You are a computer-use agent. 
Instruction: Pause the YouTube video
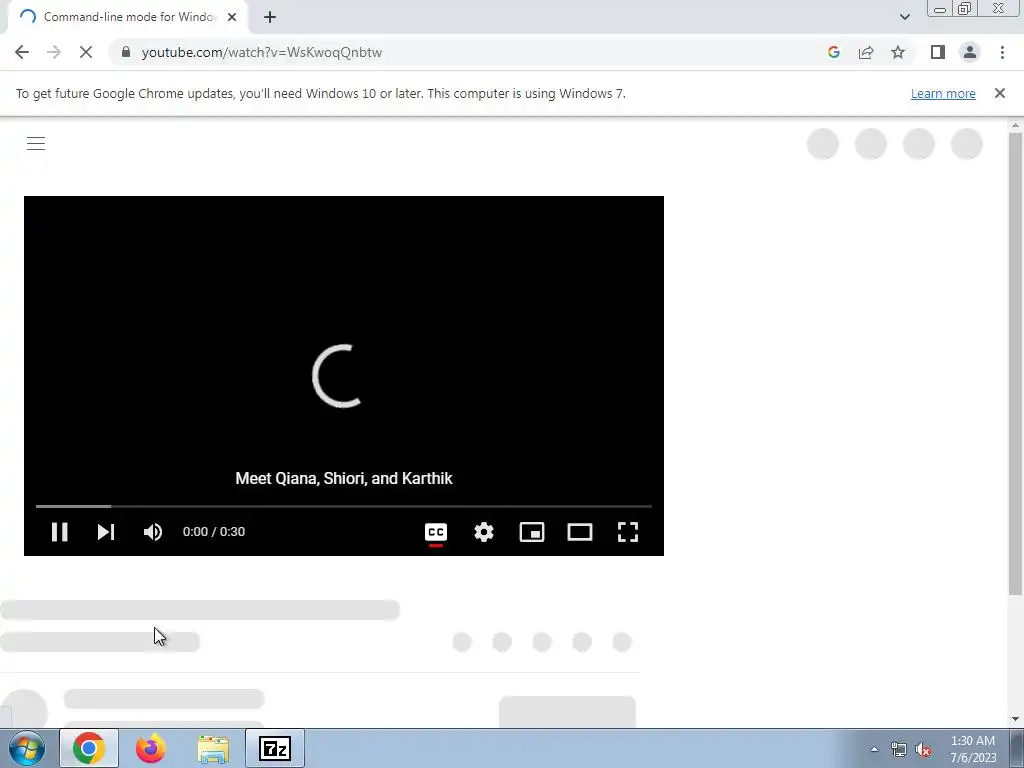(59, 532)
